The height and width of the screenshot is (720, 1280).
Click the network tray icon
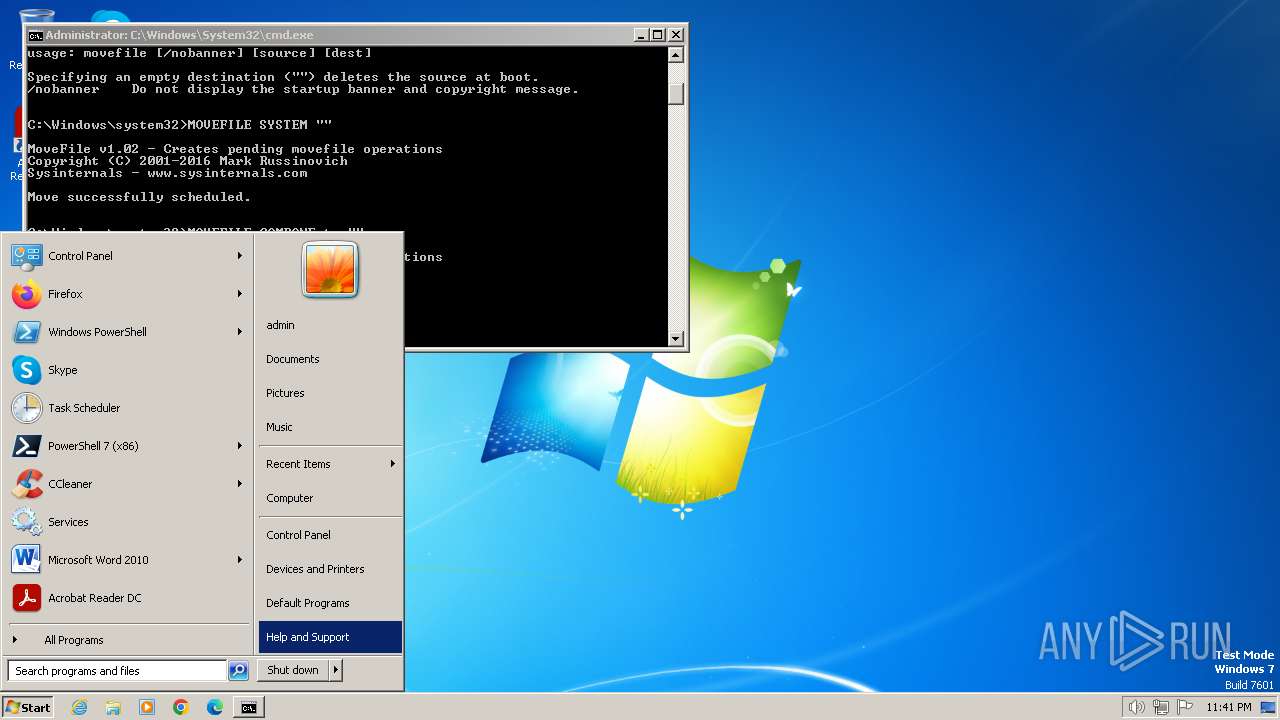point(1161,707)
